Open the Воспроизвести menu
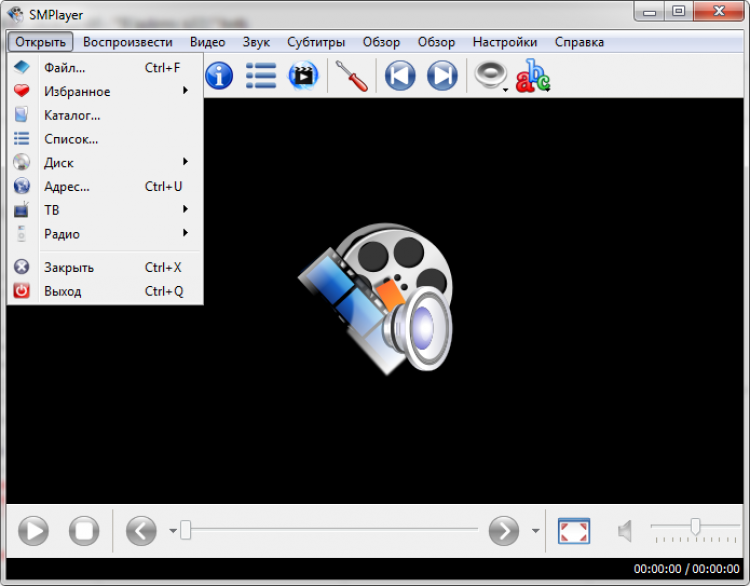 pos(128,42)
